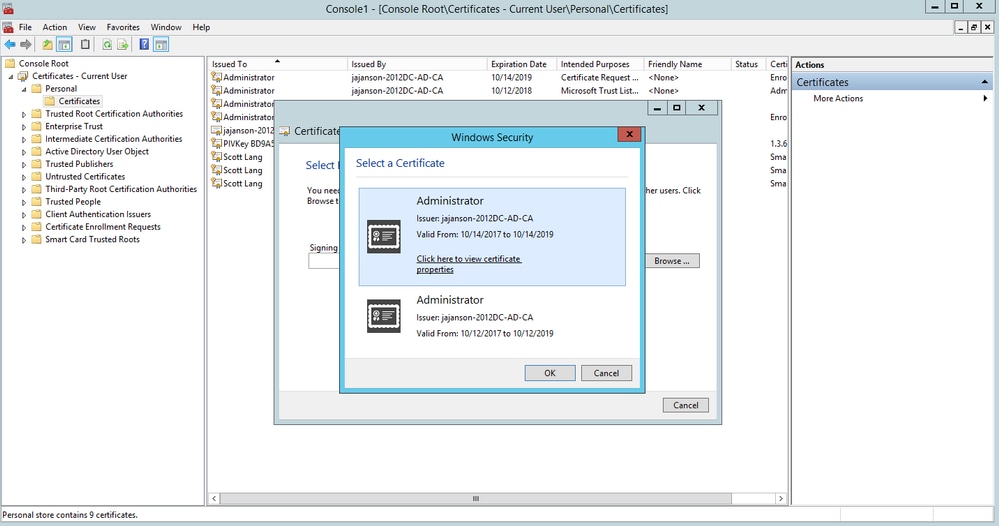The image size is (999, 526).
Task: Click the Console Root folder icon
Action: [x=10, y=63]
